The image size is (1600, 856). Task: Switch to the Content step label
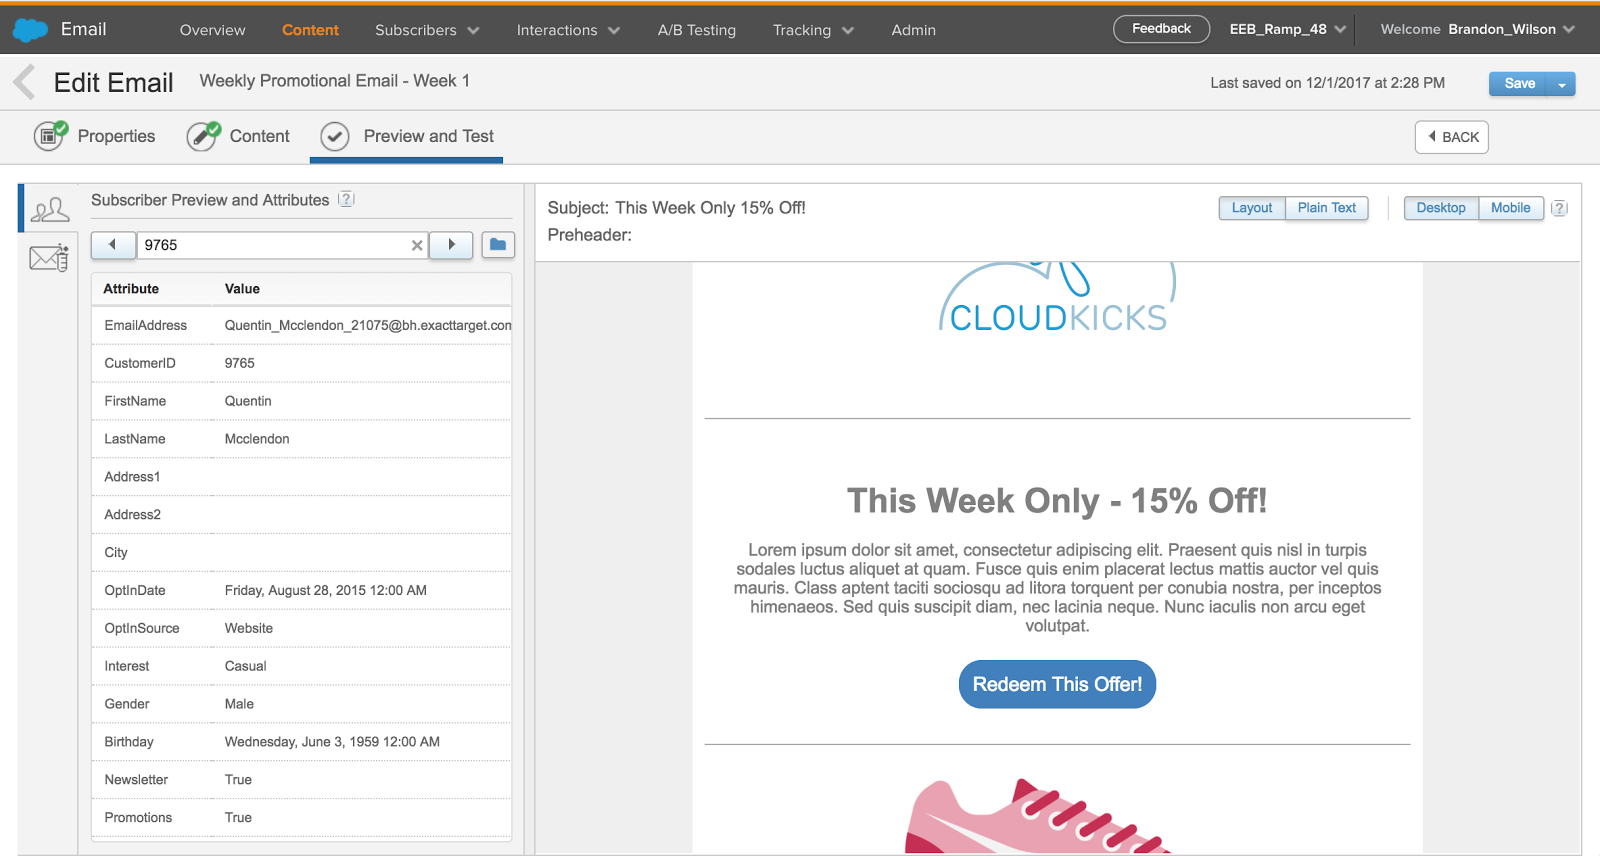tap(259, 136)
